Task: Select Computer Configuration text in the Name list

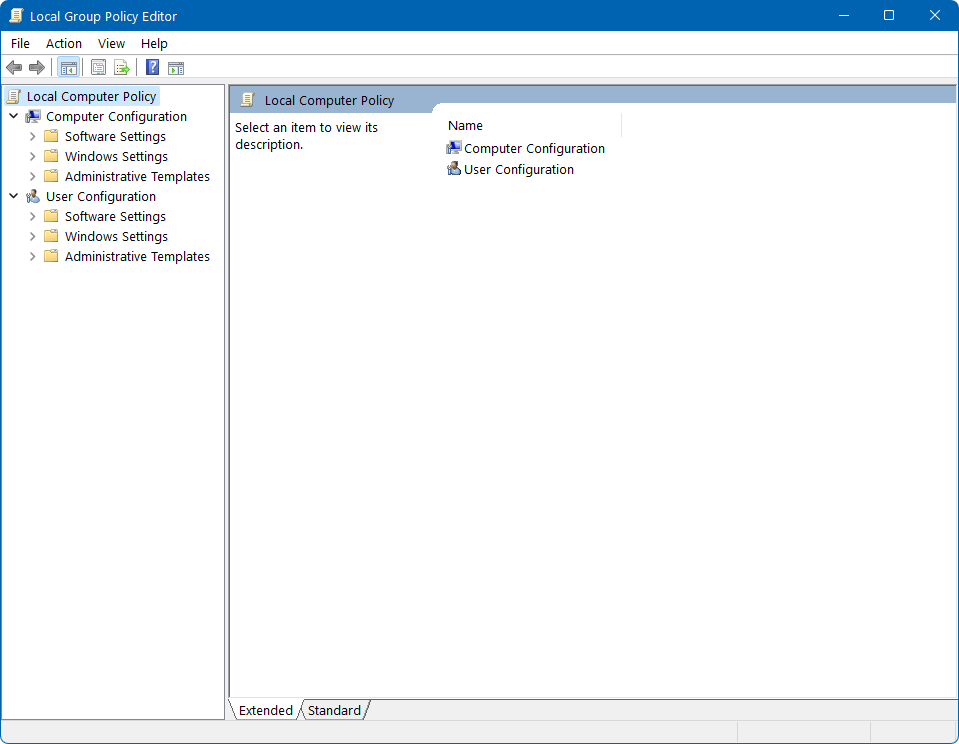Action: [534, 148]
